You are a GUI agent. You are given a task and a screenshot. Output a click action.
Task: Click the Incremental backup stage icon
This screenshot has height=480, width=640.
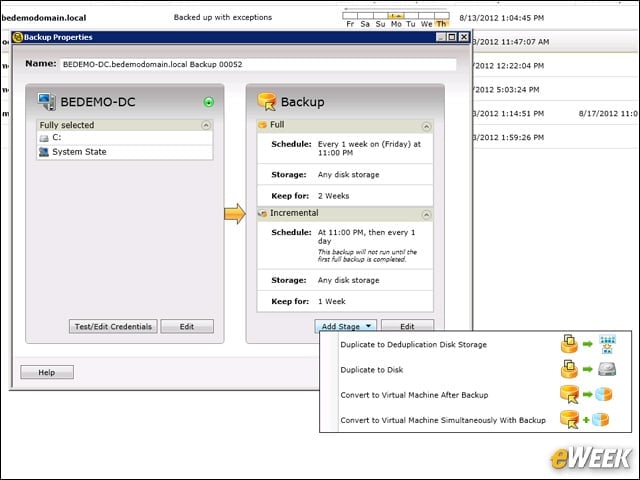pos(263,213)
